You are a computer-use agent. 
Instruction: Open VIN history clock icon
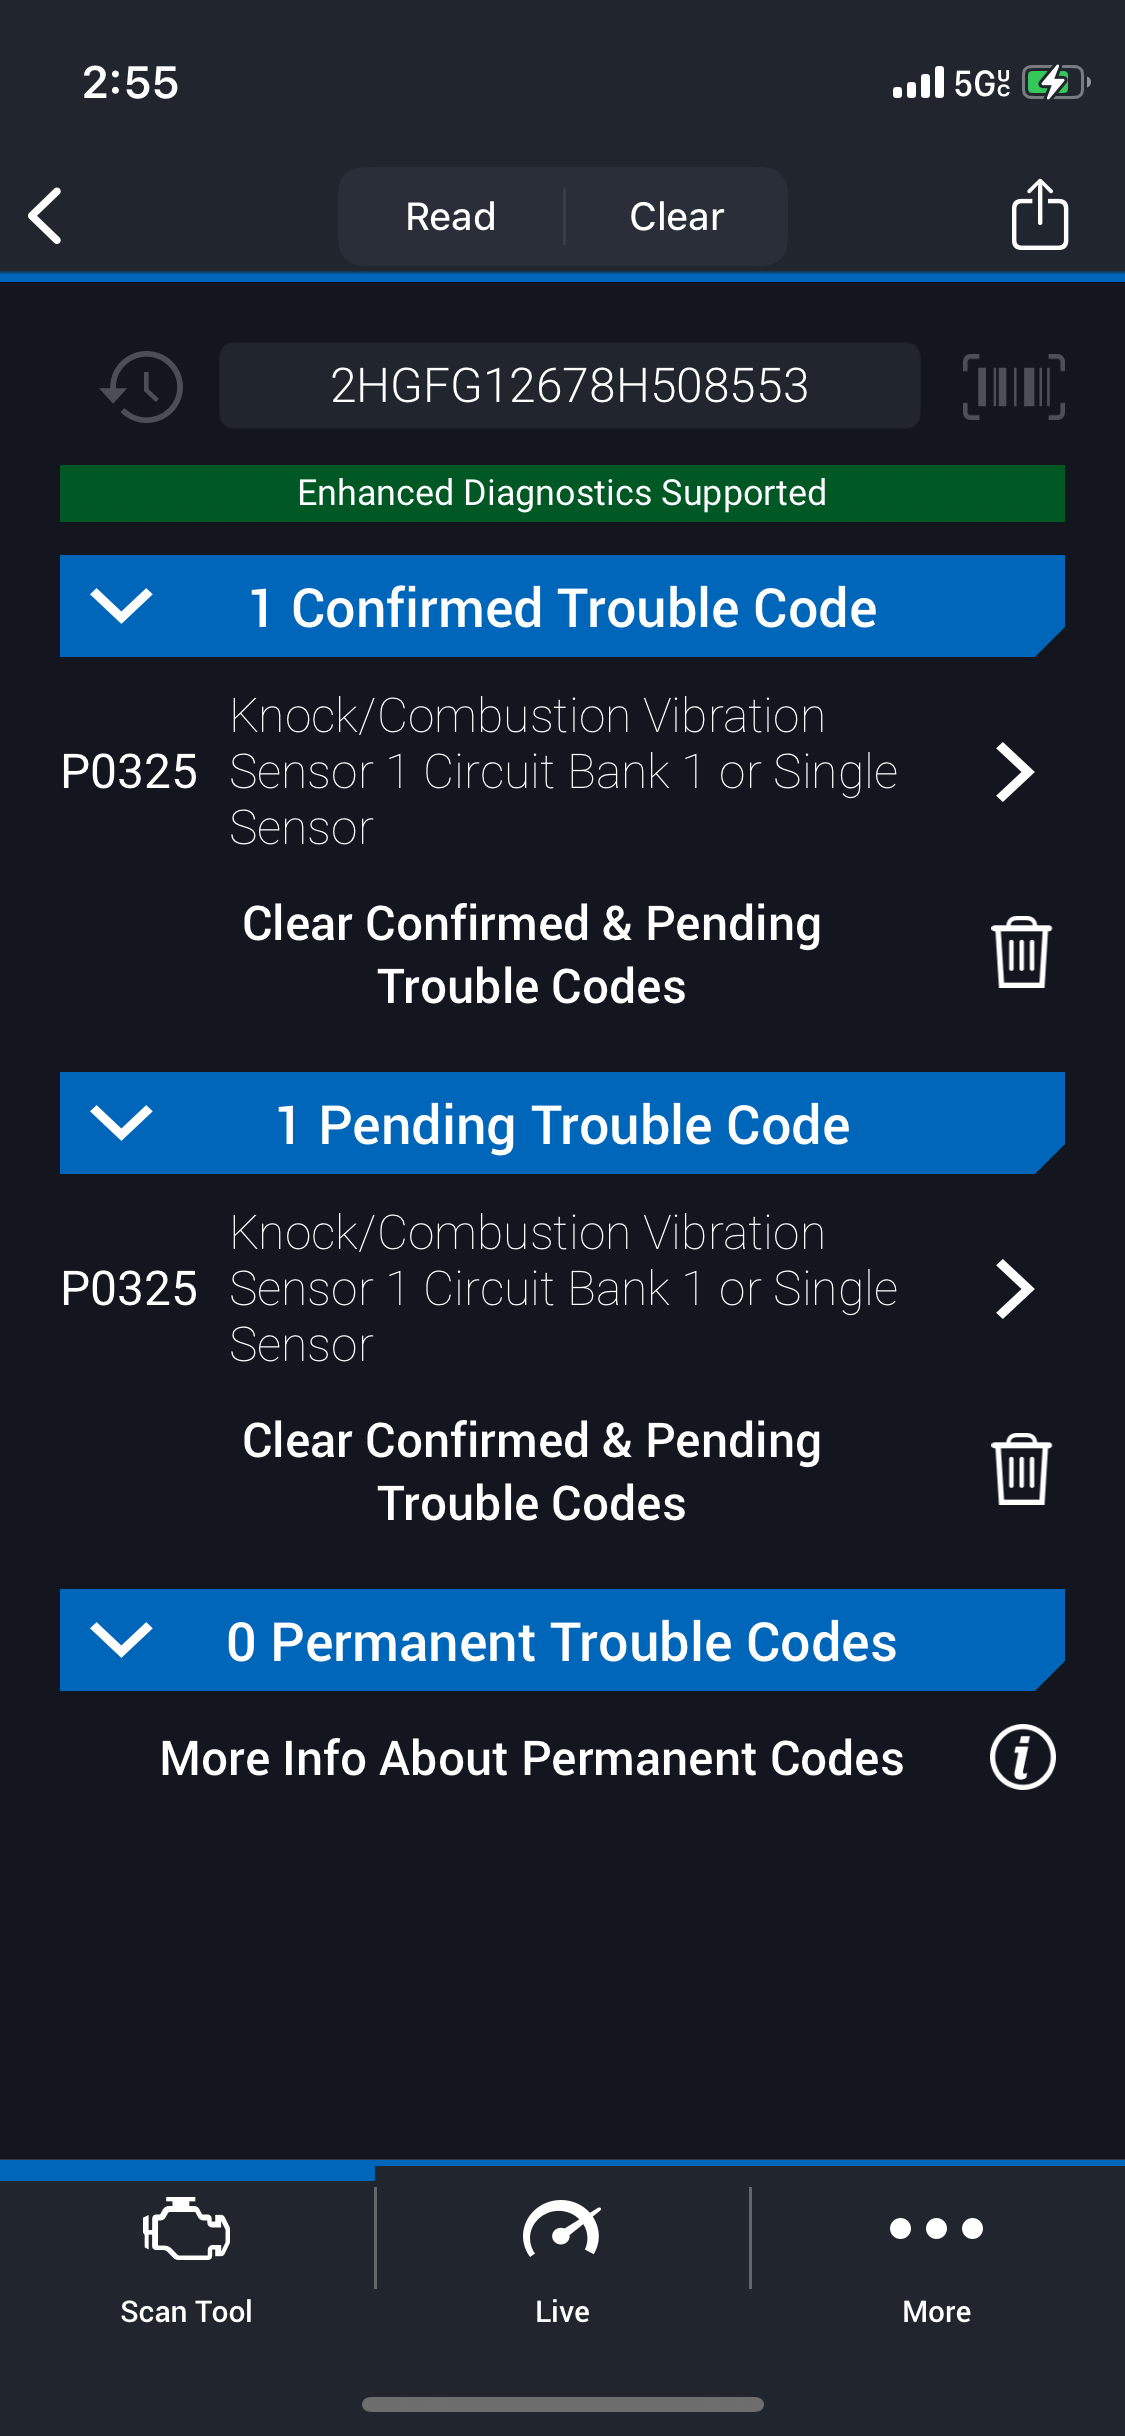point(143,386)
